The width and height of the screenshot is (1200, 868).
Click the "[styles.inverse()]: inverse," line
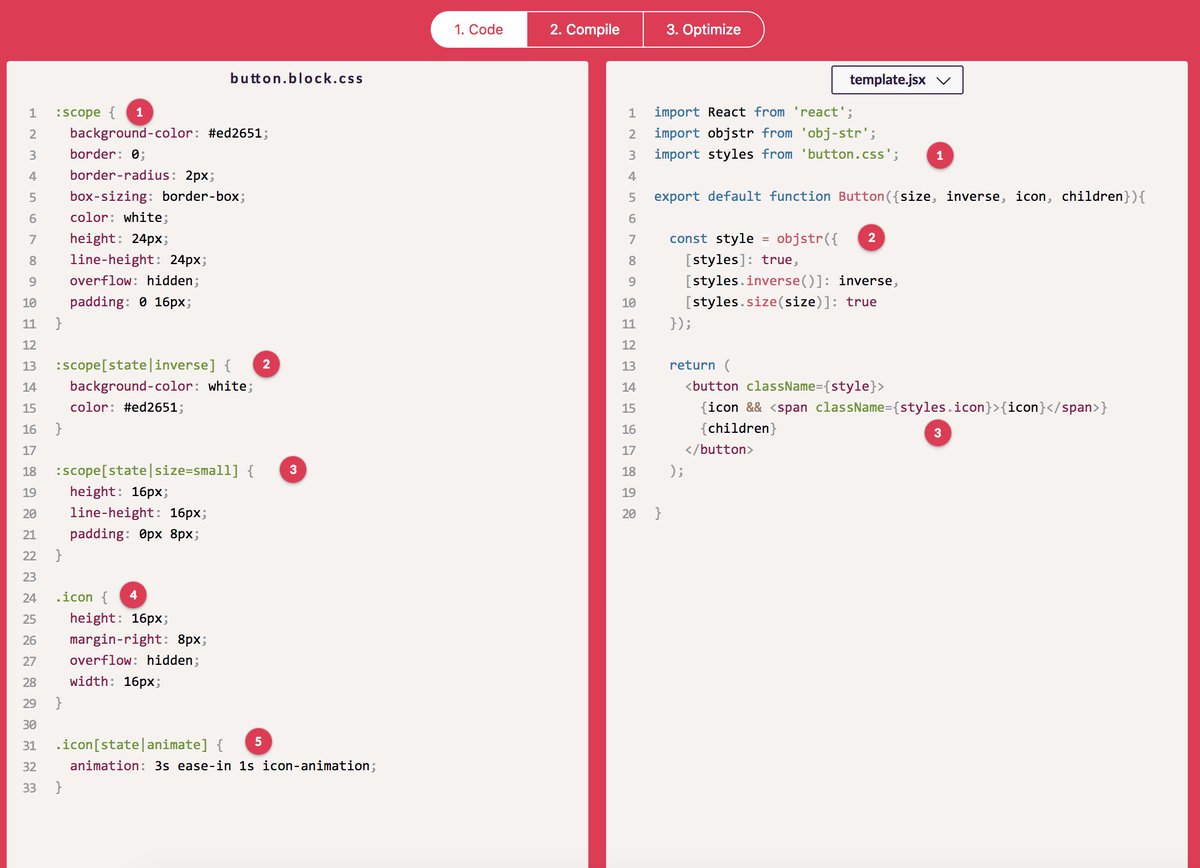(x=792, y=281)
